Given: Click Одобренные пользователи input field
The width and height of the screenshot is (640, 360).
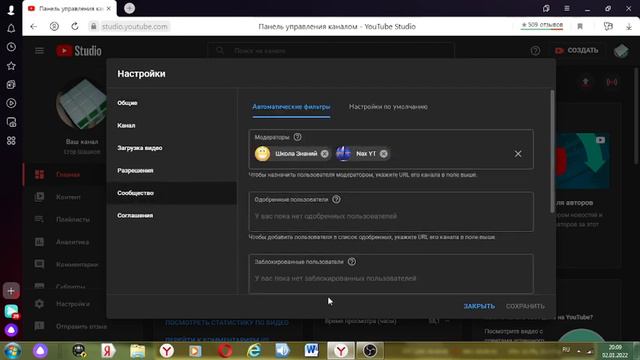Looking at the screenshot, I should pyautogui.click(x=391, y=212).
